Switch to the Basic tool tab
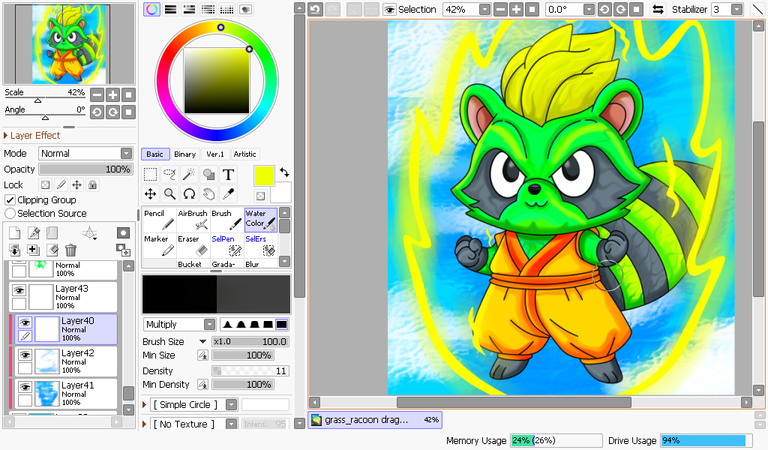The width and height of the screenshot is (768, 450). [x=155, y=154]
